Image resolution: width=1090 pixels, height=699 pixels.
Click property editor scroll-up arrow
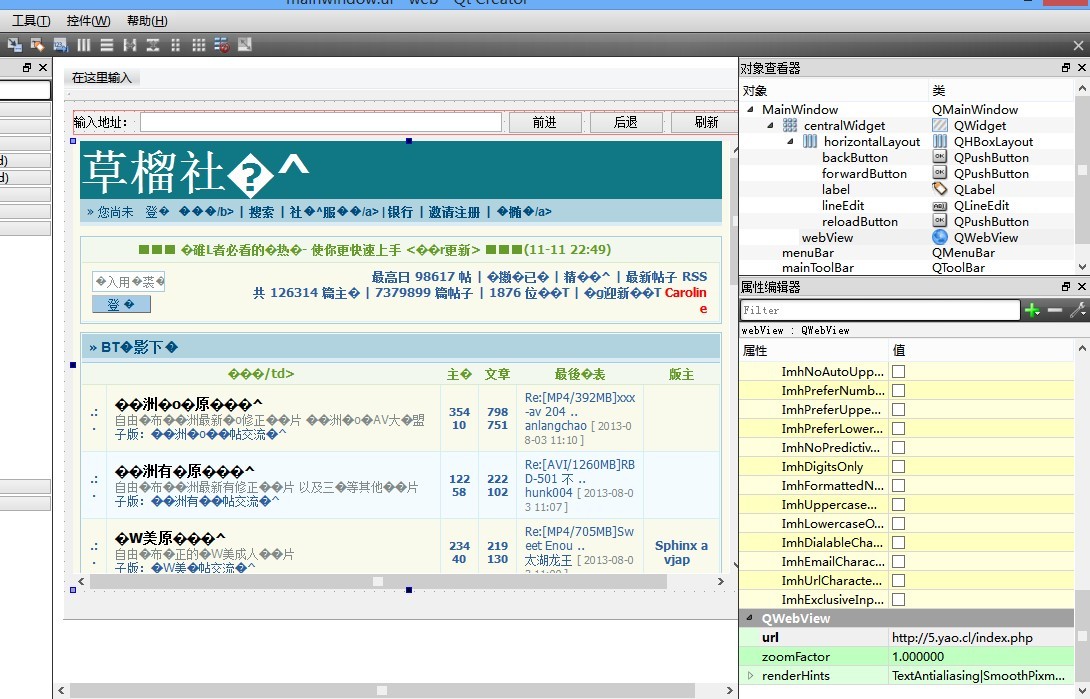1082,349
